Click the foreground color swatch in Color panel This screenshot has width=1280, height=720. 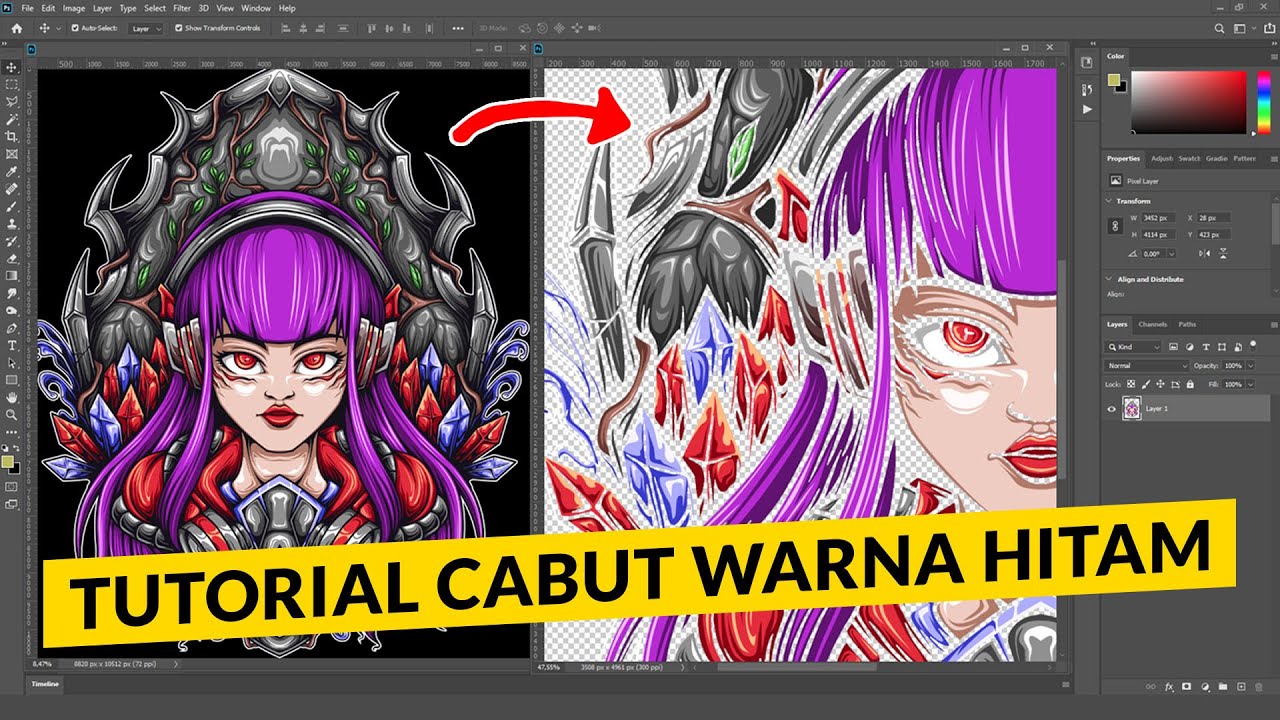1114,80
